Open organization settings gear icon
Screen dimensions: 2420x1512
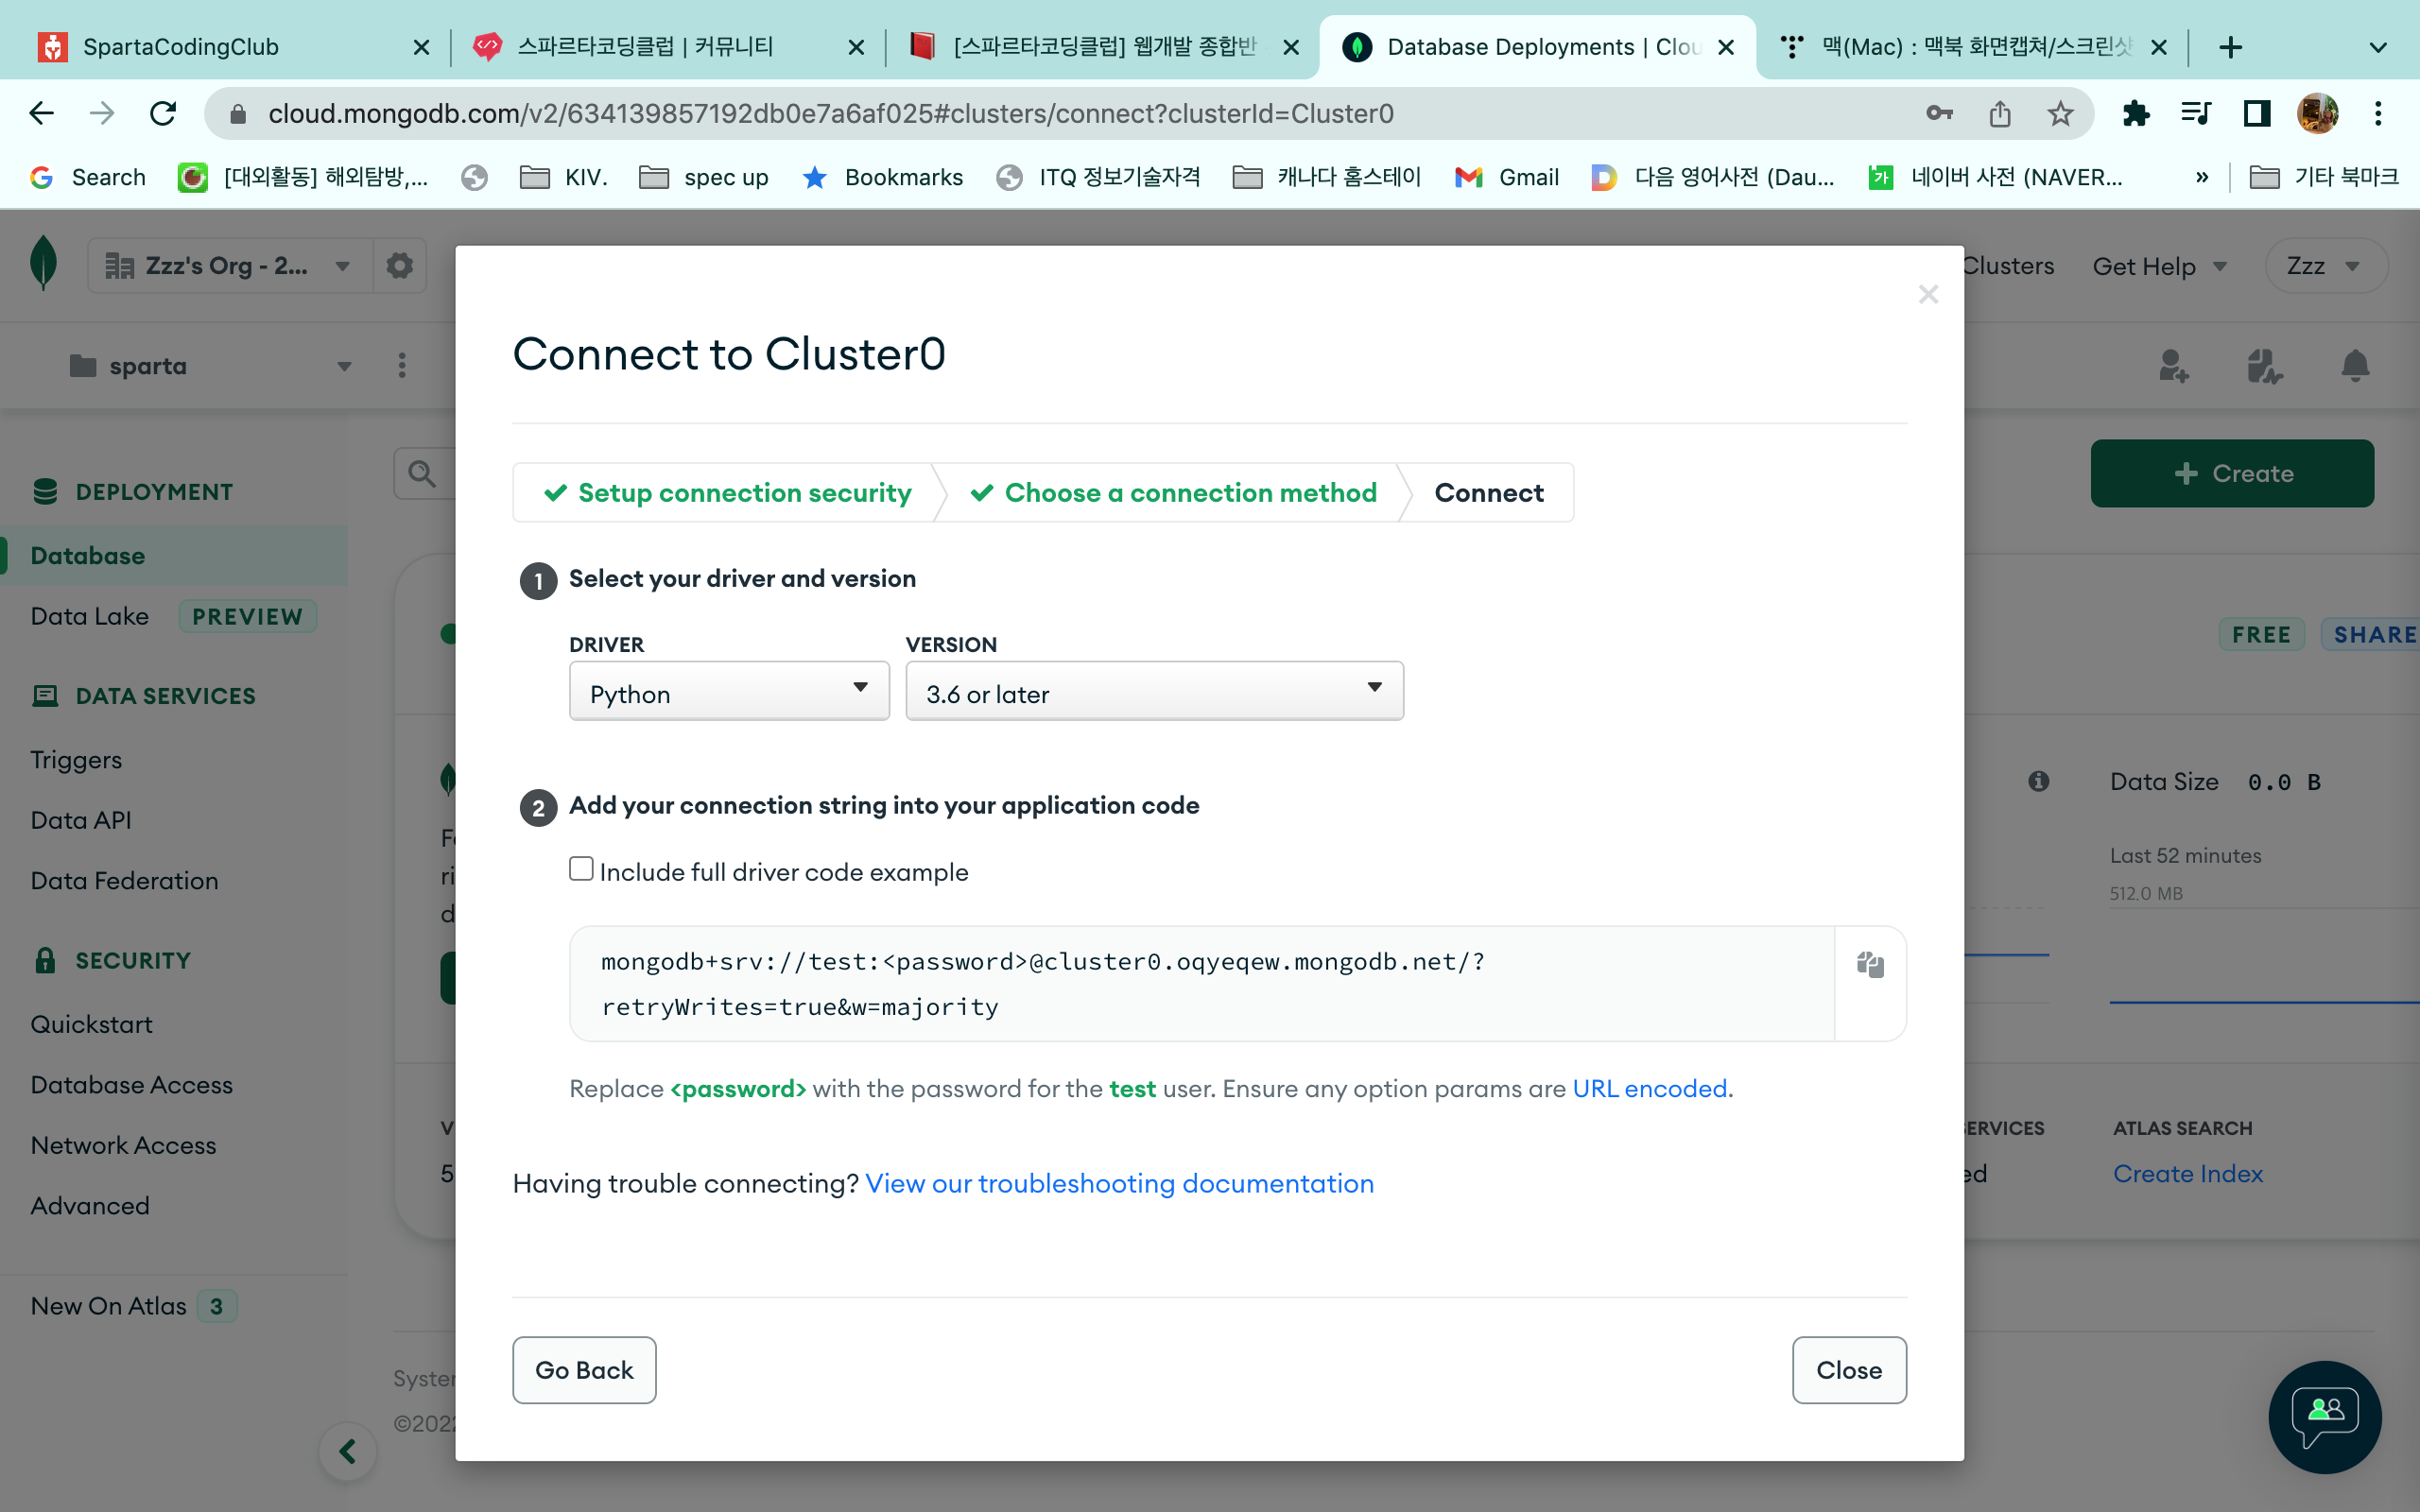click(x=400, y=266)
